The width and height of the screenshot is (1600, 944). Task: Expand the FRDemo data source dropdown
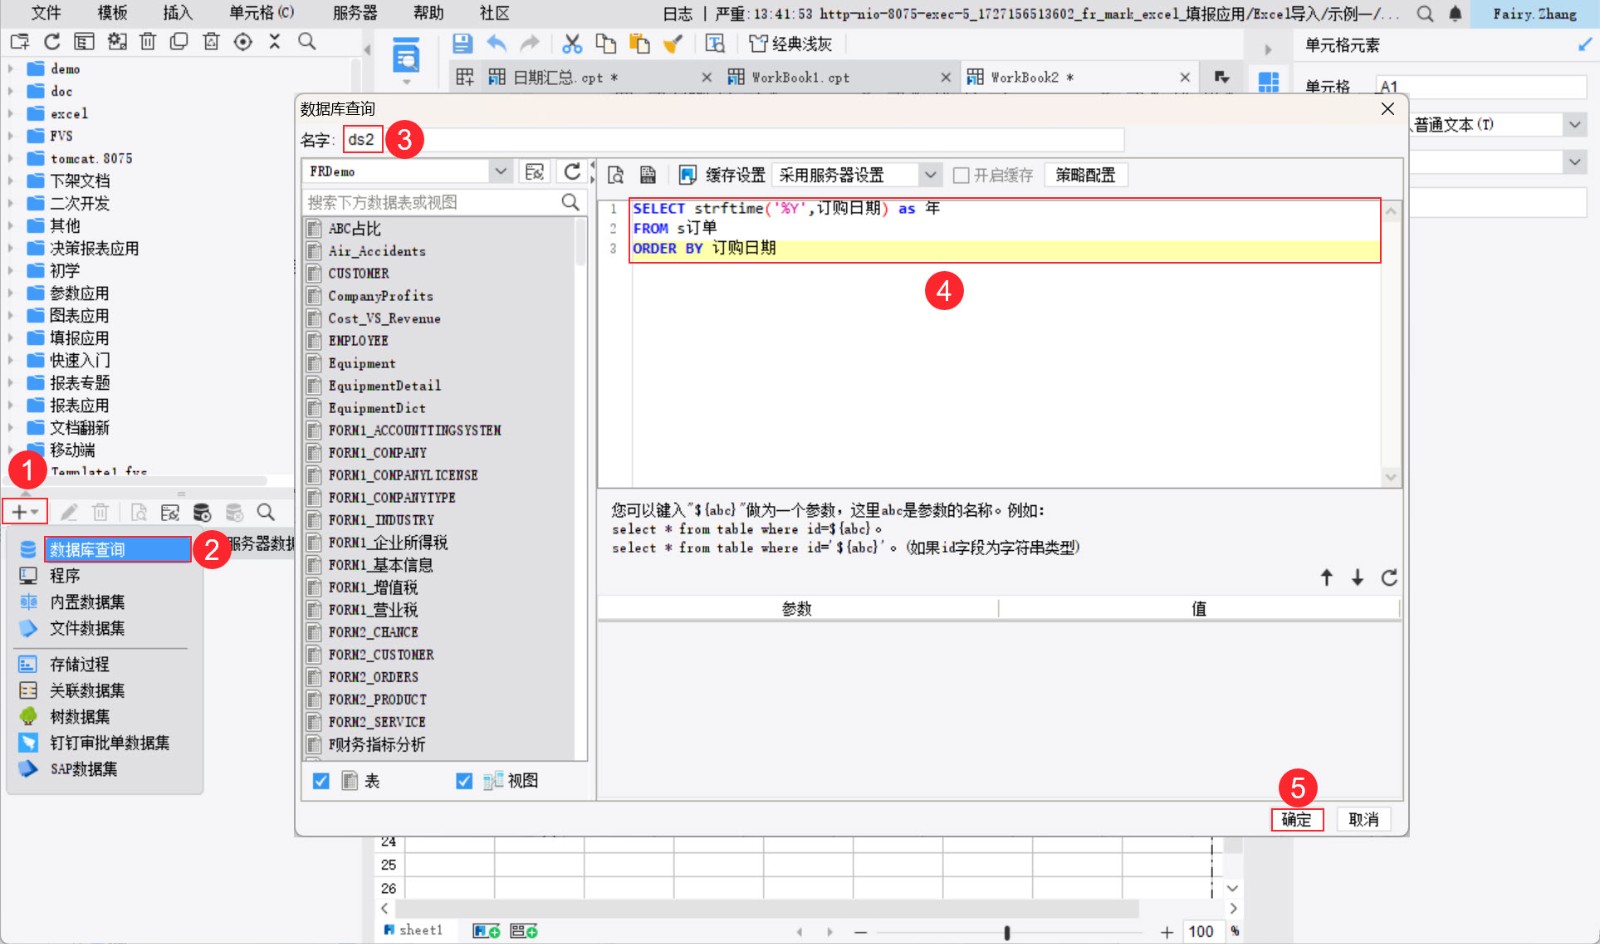coord(503,171)
